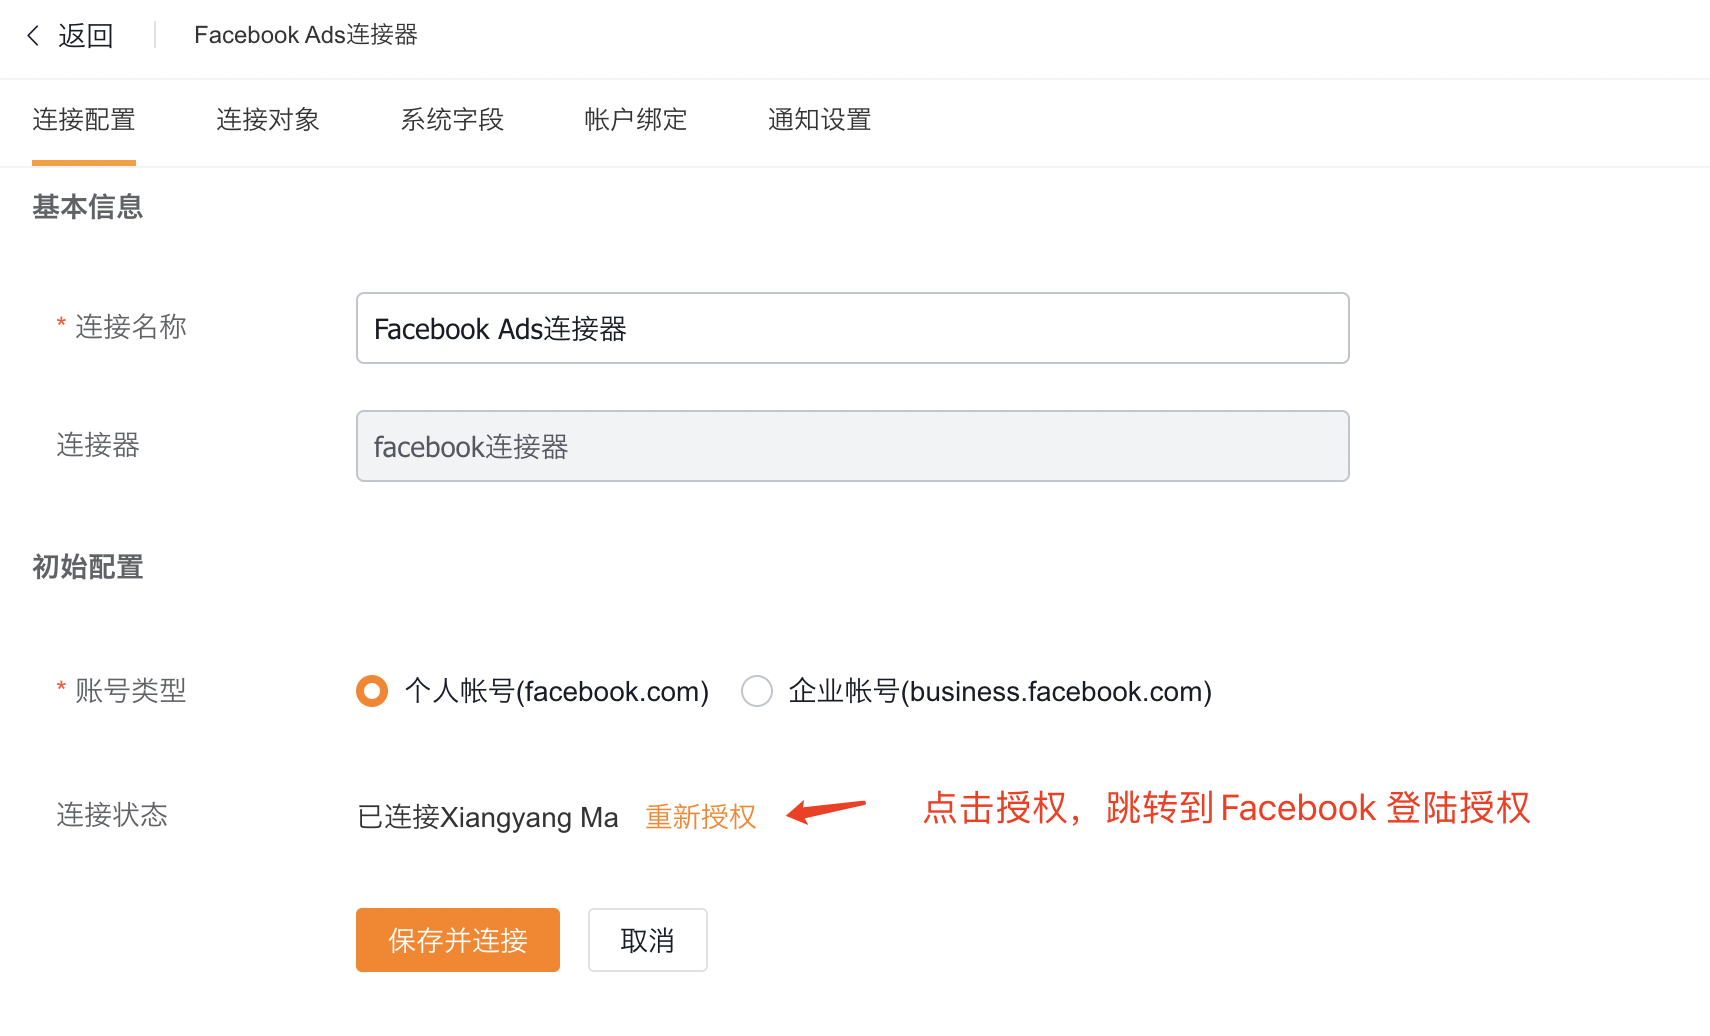This screenshot has width=1710, height=1036.
Task: Click the Facebook Ads连接器 header title
Action: point(306,35)
